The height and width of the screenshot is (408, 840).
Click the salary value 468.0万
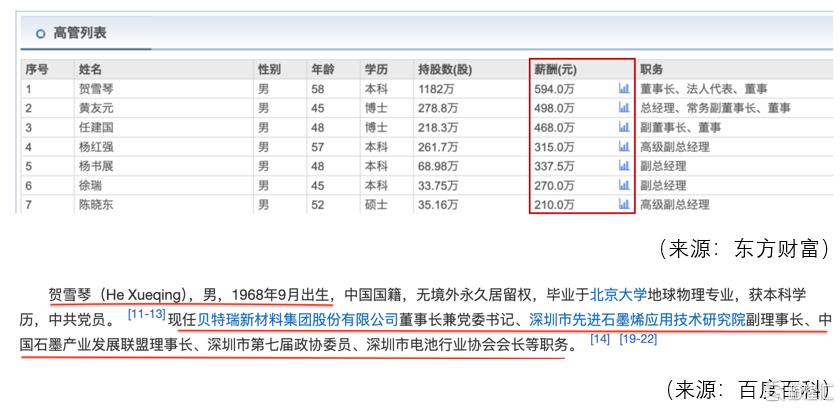pos(554,127)
